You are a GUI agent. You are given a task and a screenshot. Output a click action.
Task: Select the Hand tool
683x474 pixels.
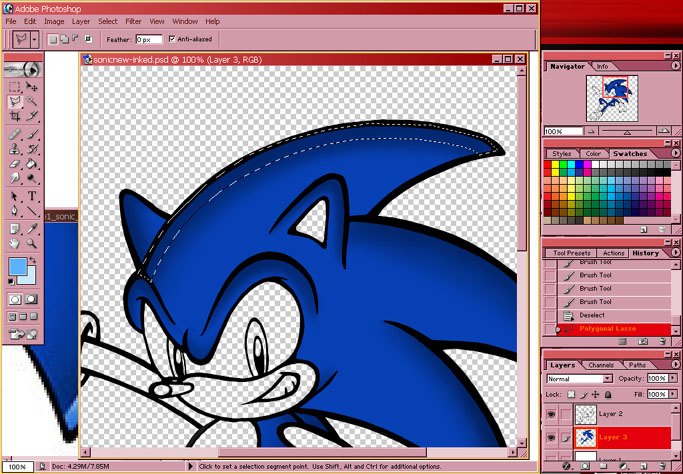(15, 244)
